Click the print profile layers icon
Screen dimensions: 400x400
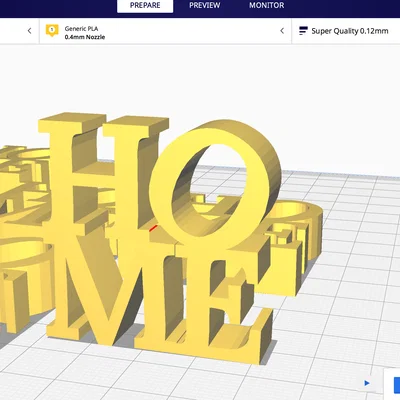[303, 31]
